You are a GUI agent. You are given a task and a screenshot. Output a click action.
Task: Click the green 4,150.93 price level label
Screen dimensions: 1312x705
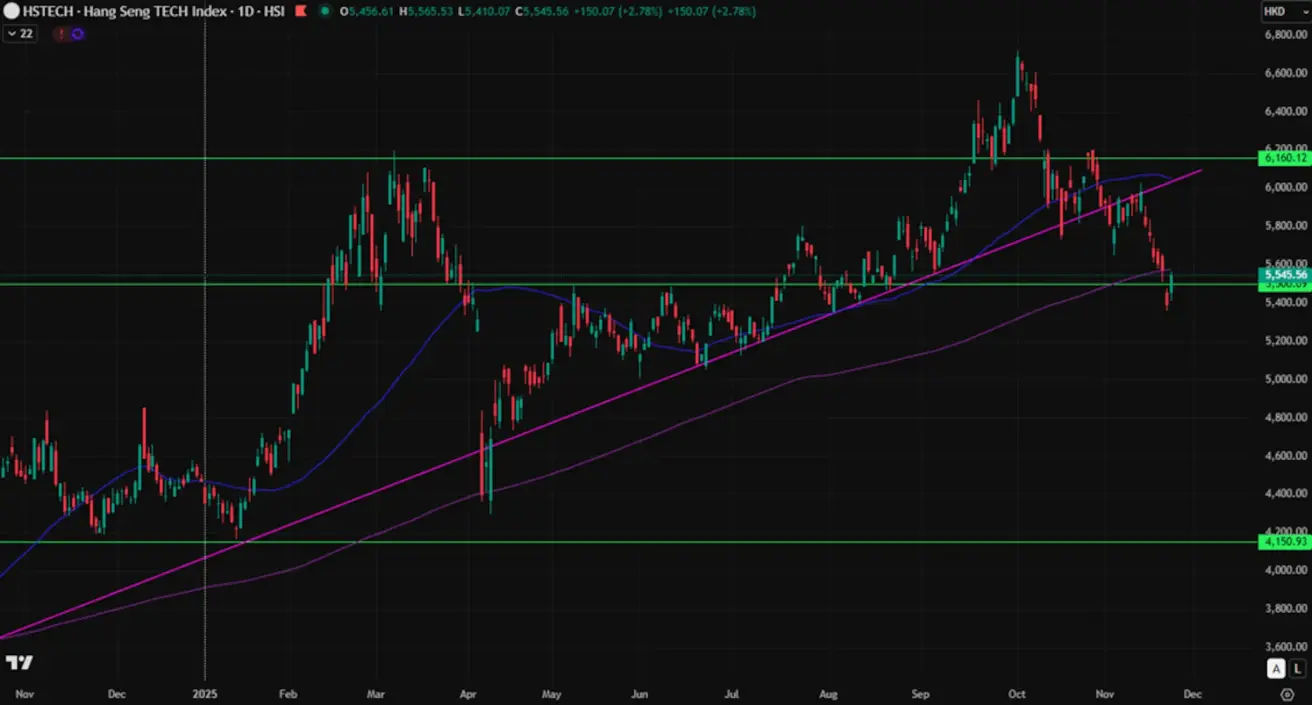click(1285, 542)
